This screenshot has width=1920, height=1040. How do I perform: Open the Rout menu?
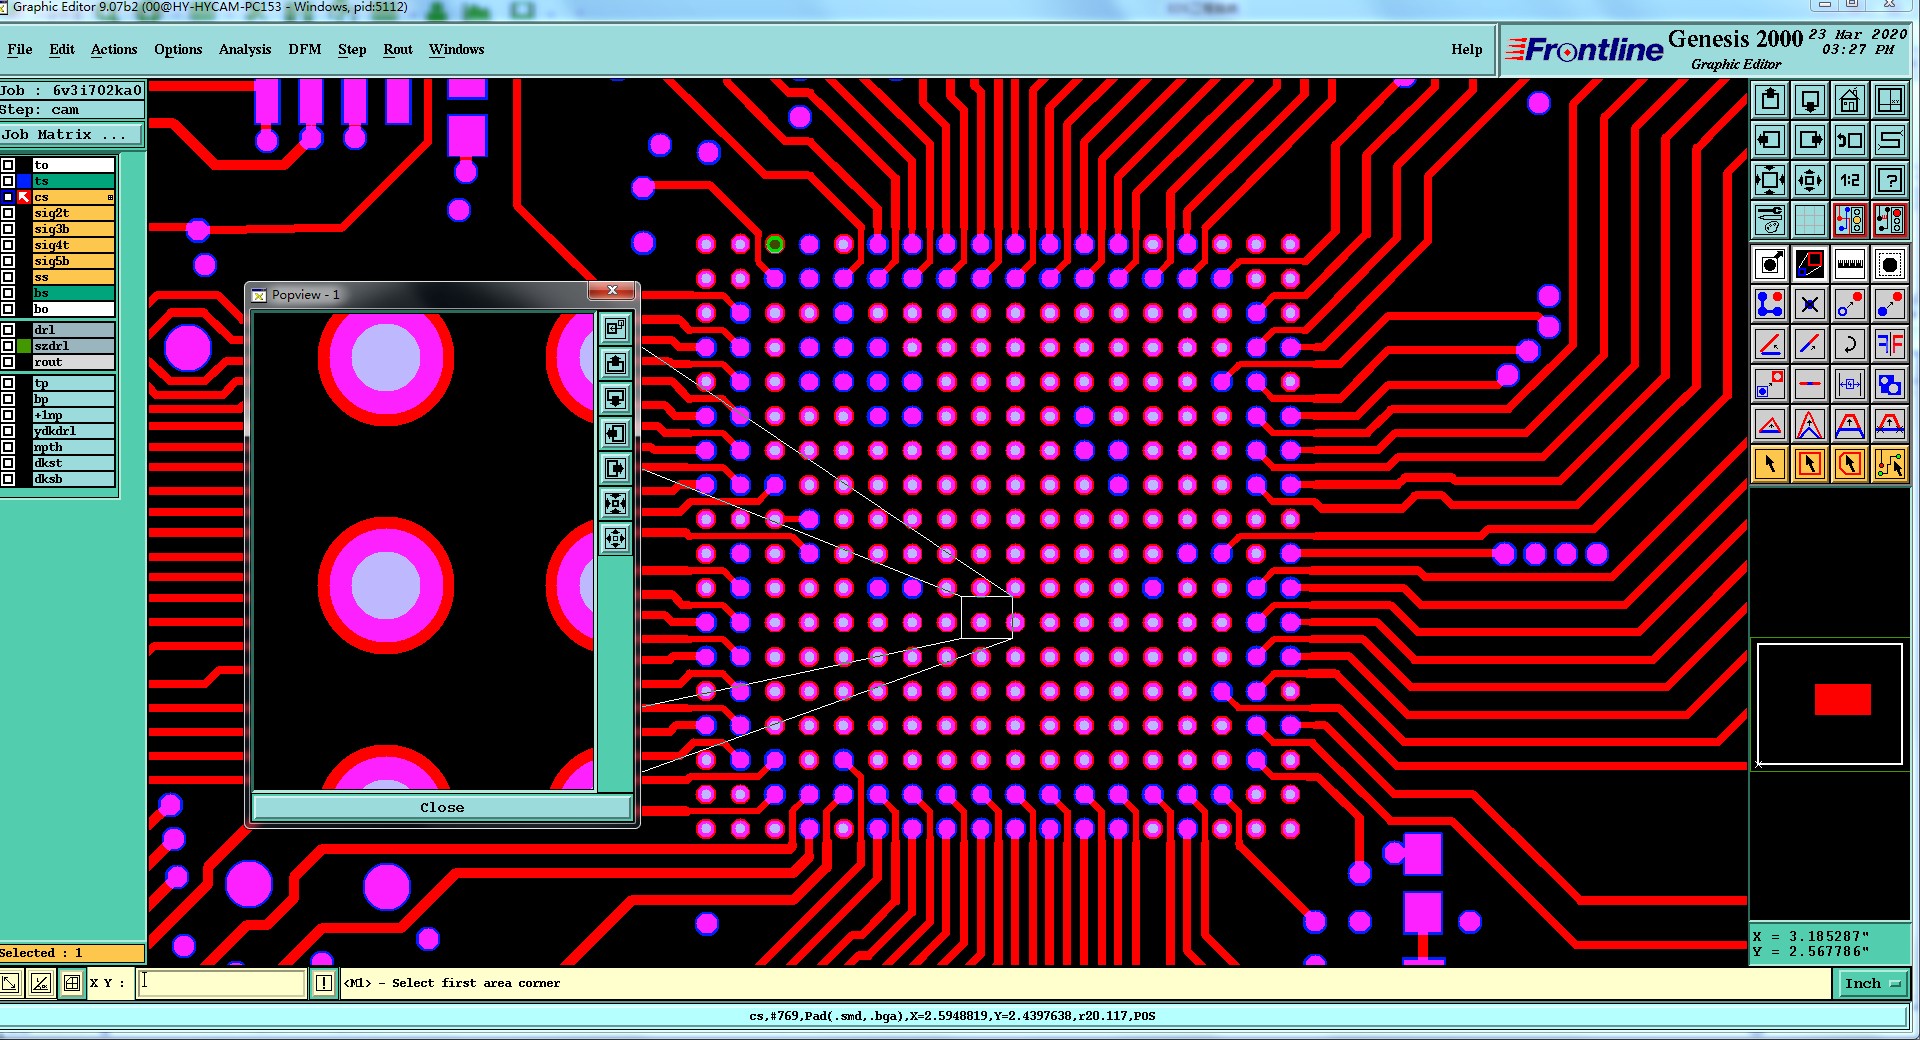[x=398, y=49]
